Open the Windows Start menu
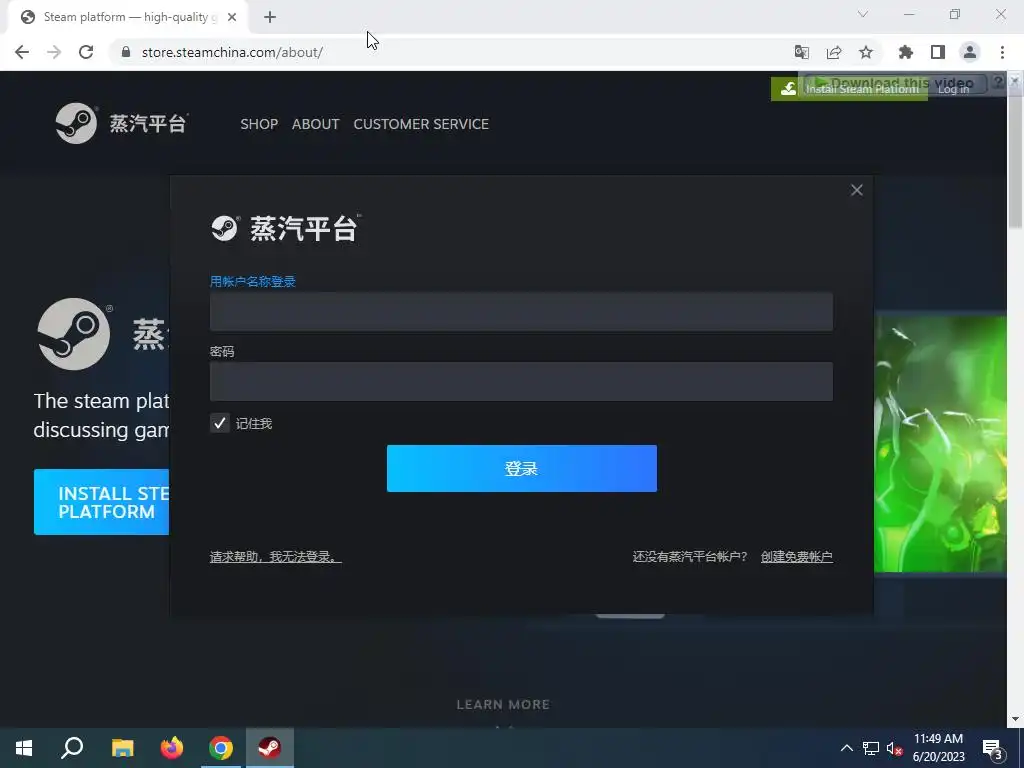Image resolution: width=1024 pixels, height=768 pixels. tap(24, 748)
